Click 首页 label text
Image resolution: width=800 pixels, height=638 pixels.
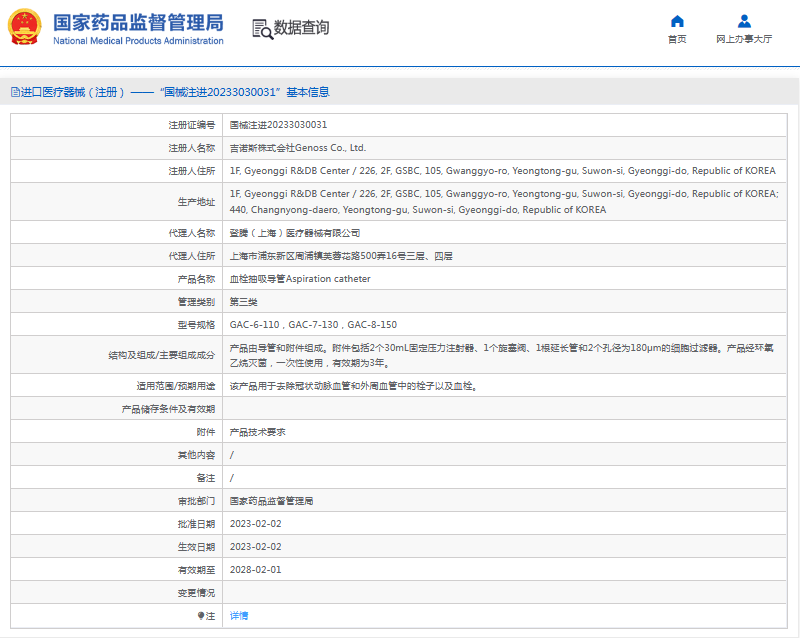click(x=677, y=39)
